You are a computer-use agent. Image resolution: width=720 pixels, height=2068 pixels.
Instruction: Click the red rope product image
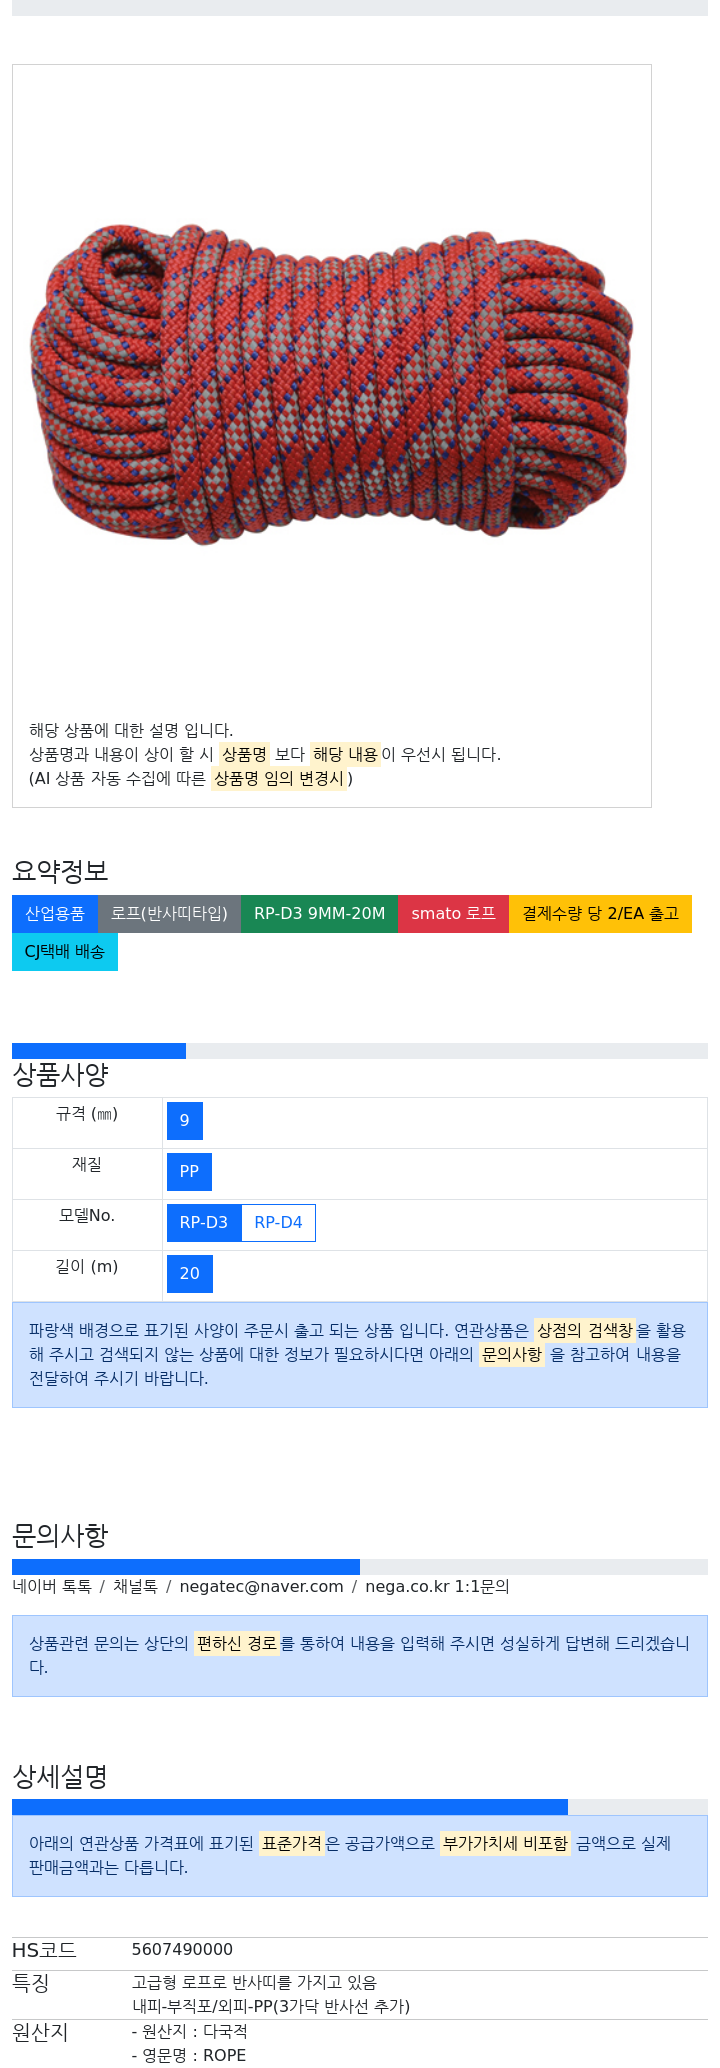[x=331, y=385]
